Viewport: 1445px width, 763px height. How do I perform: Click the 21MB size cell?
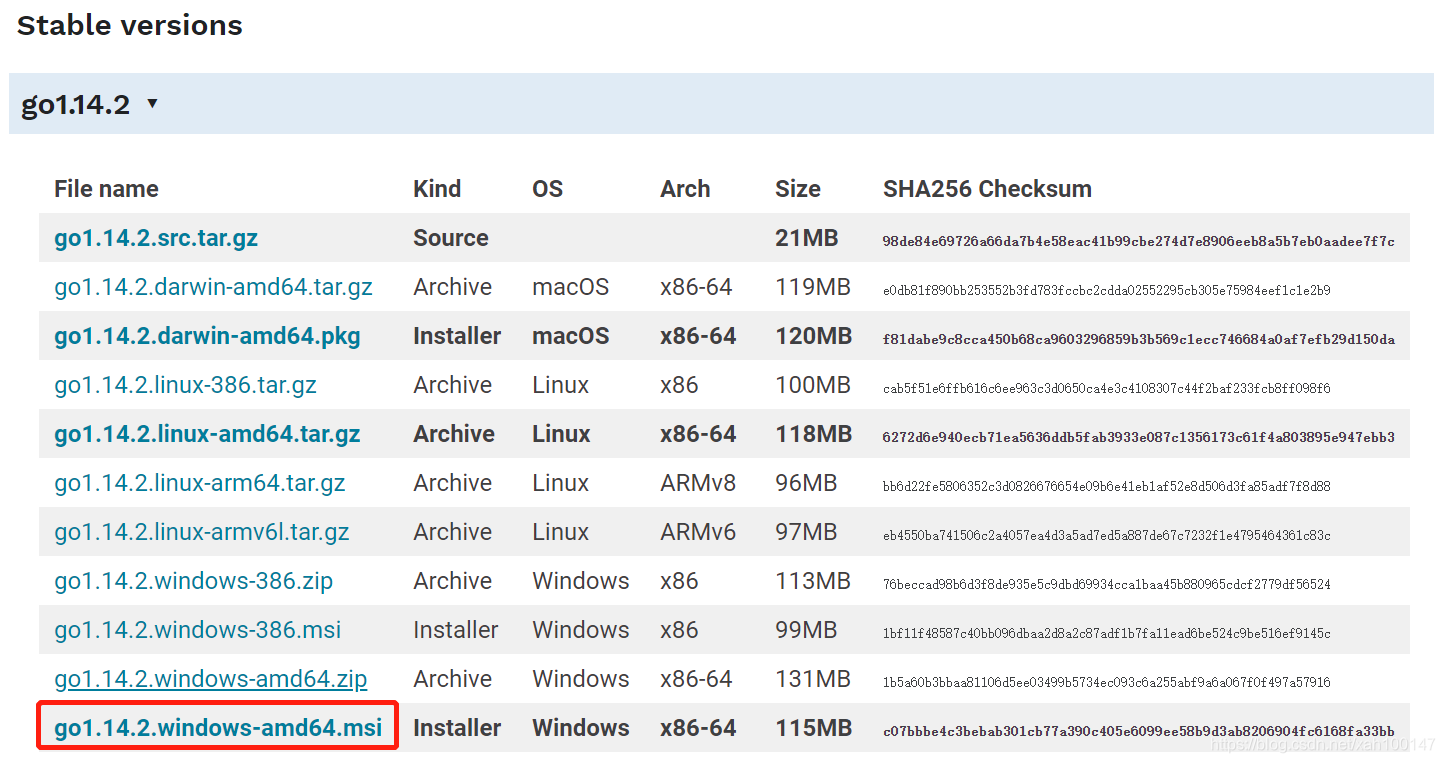pos(806,238)
